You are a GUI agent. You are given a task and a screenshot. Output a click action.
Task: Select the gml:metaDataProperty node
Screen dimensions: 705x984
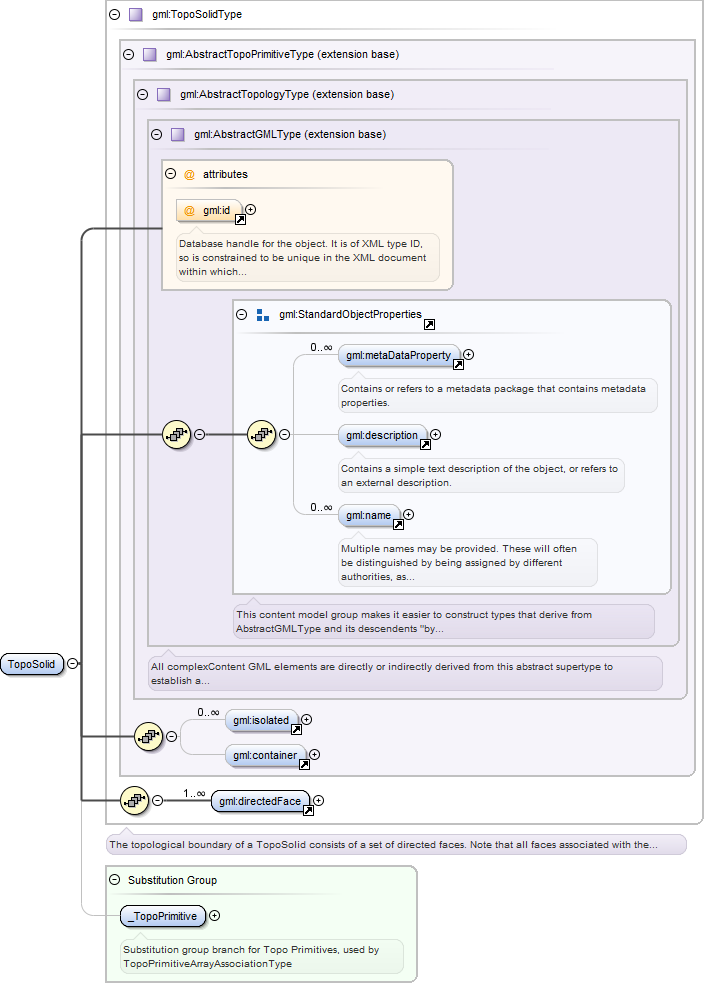(x=399, y=356)
